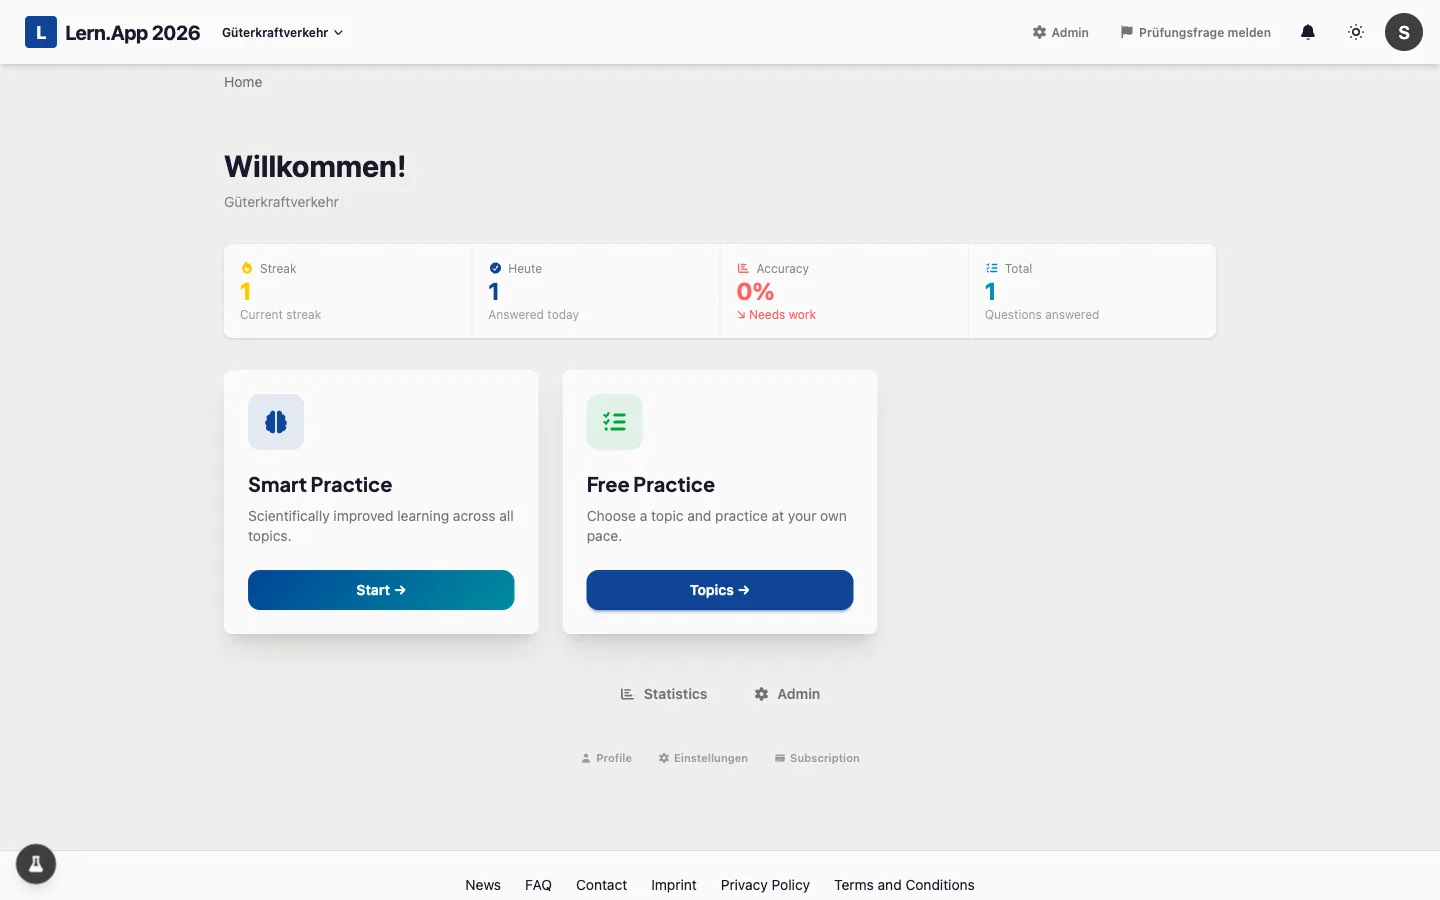
Task: Click the Questions answered text
Action: pos(1042,315)
